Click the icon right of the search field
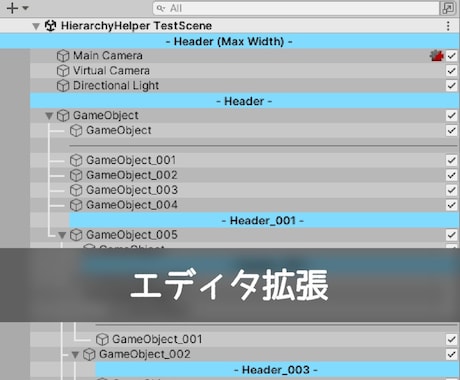The height and width of the screenshot is (380, 460). (x=448, y=8)
